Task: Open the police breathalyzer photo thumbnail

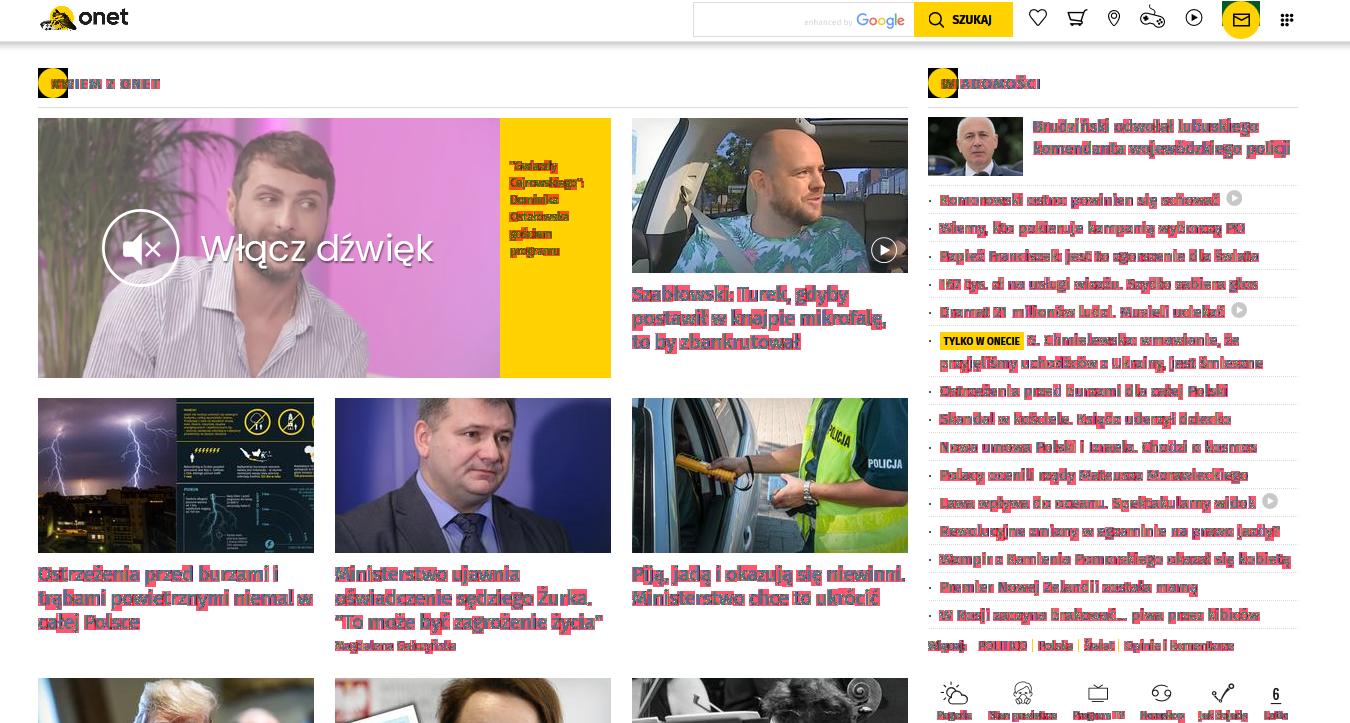Action: click(770, 475)
